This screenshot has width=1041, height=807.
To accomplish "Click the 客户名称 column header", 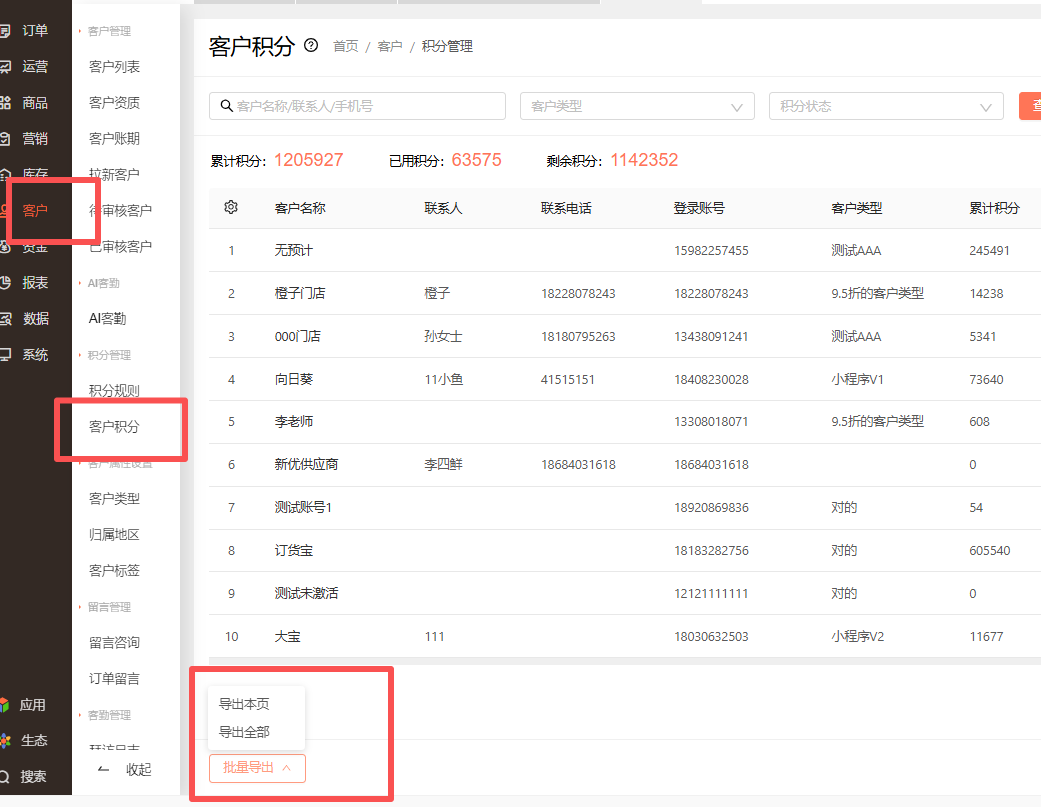I will coord(300,208).
